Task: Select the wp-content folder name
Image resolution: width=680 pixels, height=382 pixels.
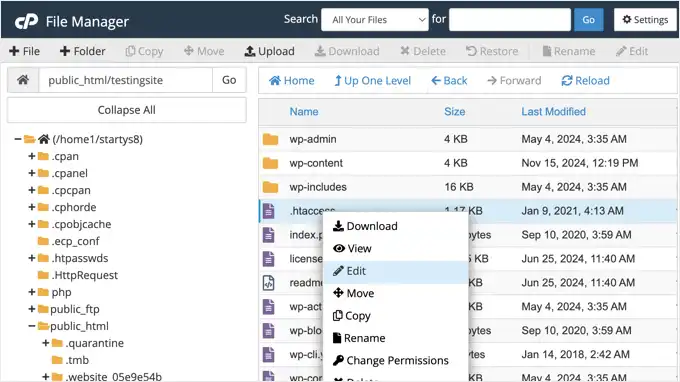Action: pos(316,163)
